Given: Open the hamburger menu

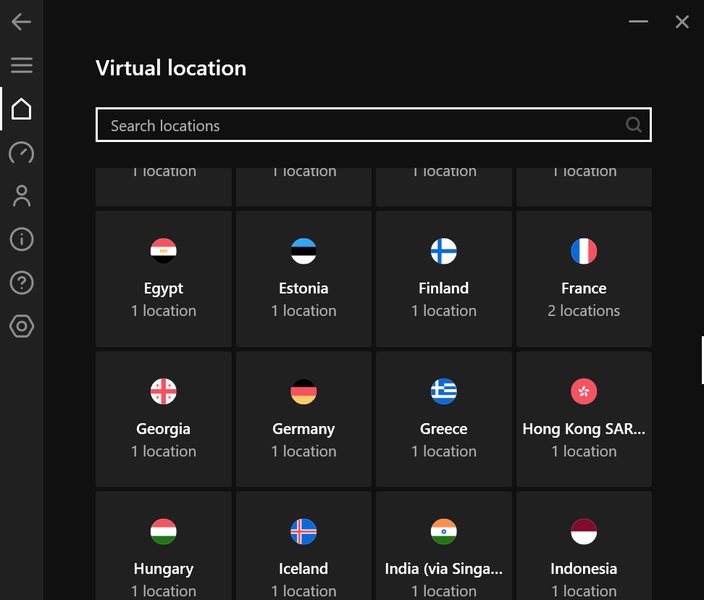Looking at the screenshot, I should click(21, 65).
